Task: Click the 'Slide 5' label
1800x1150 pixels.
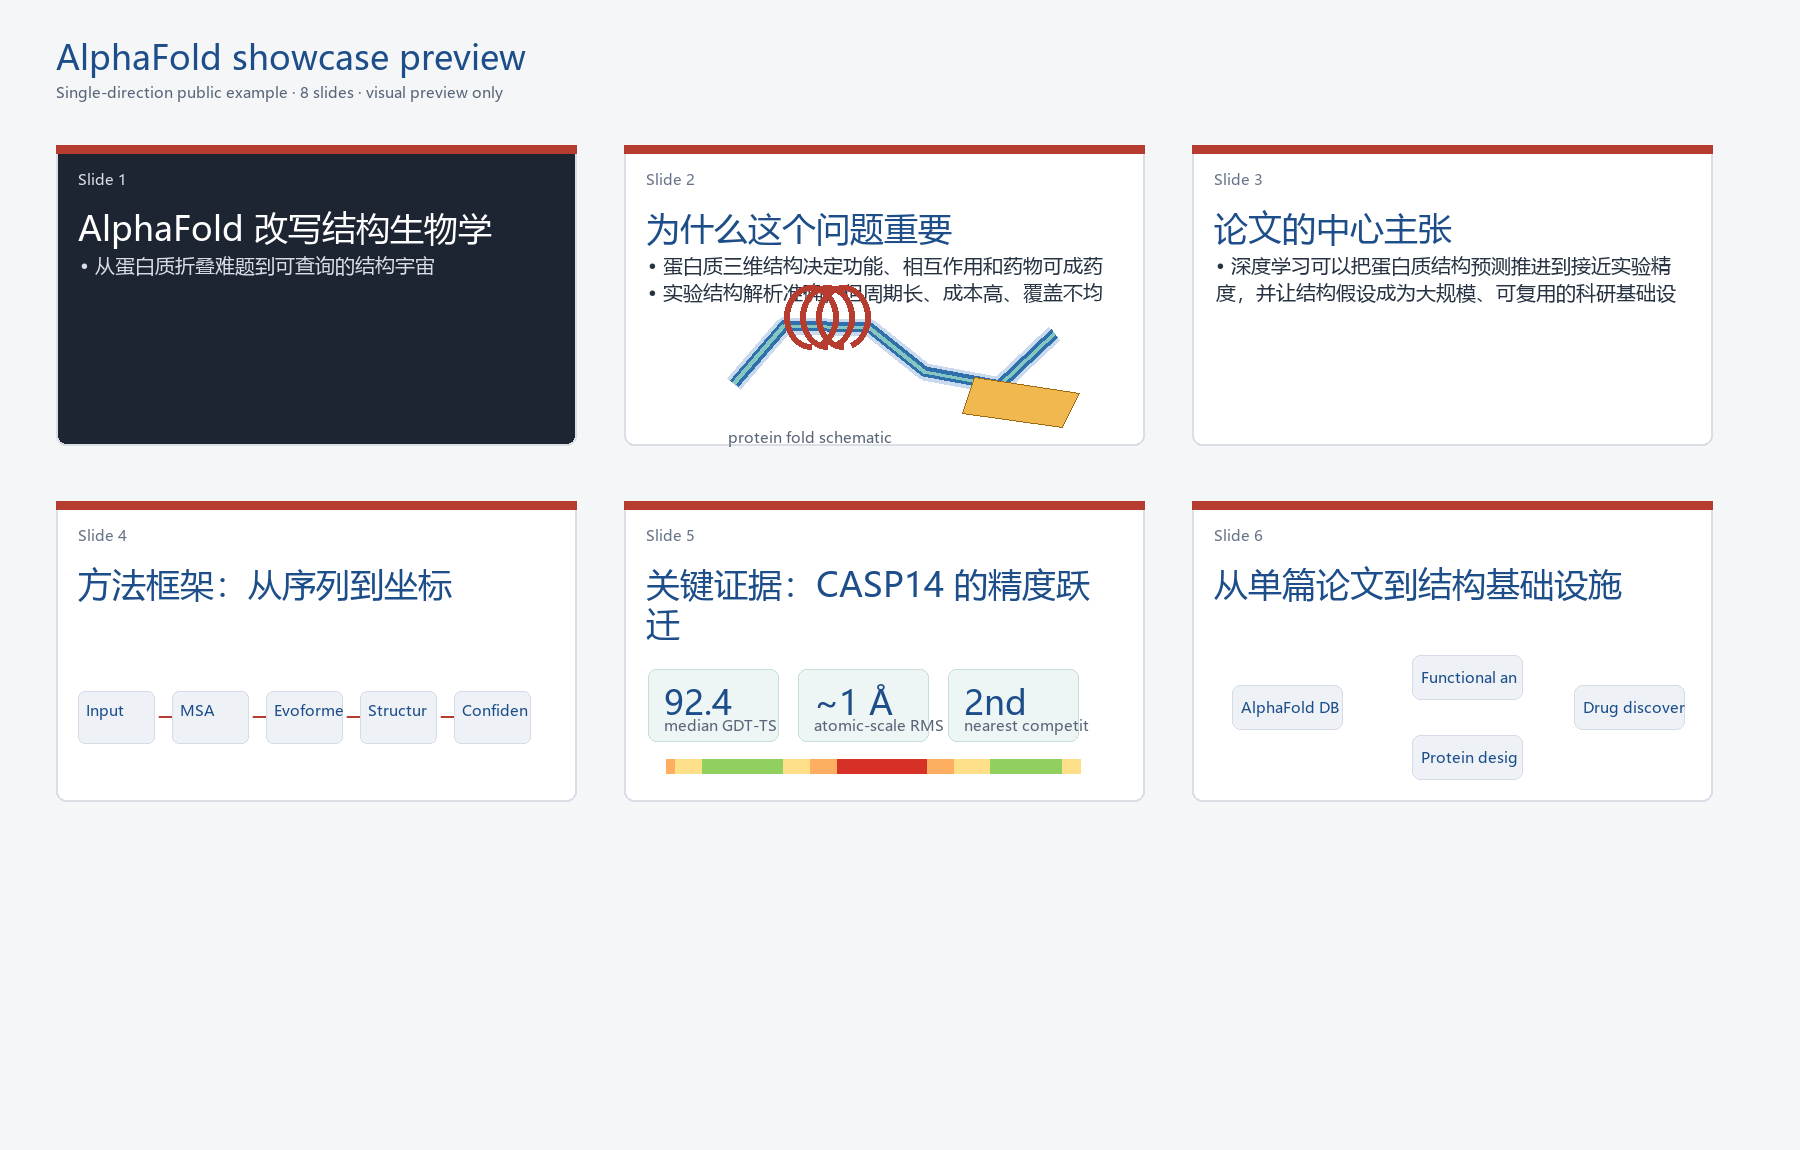Action: pyautogui.click(x=670, y=536)
